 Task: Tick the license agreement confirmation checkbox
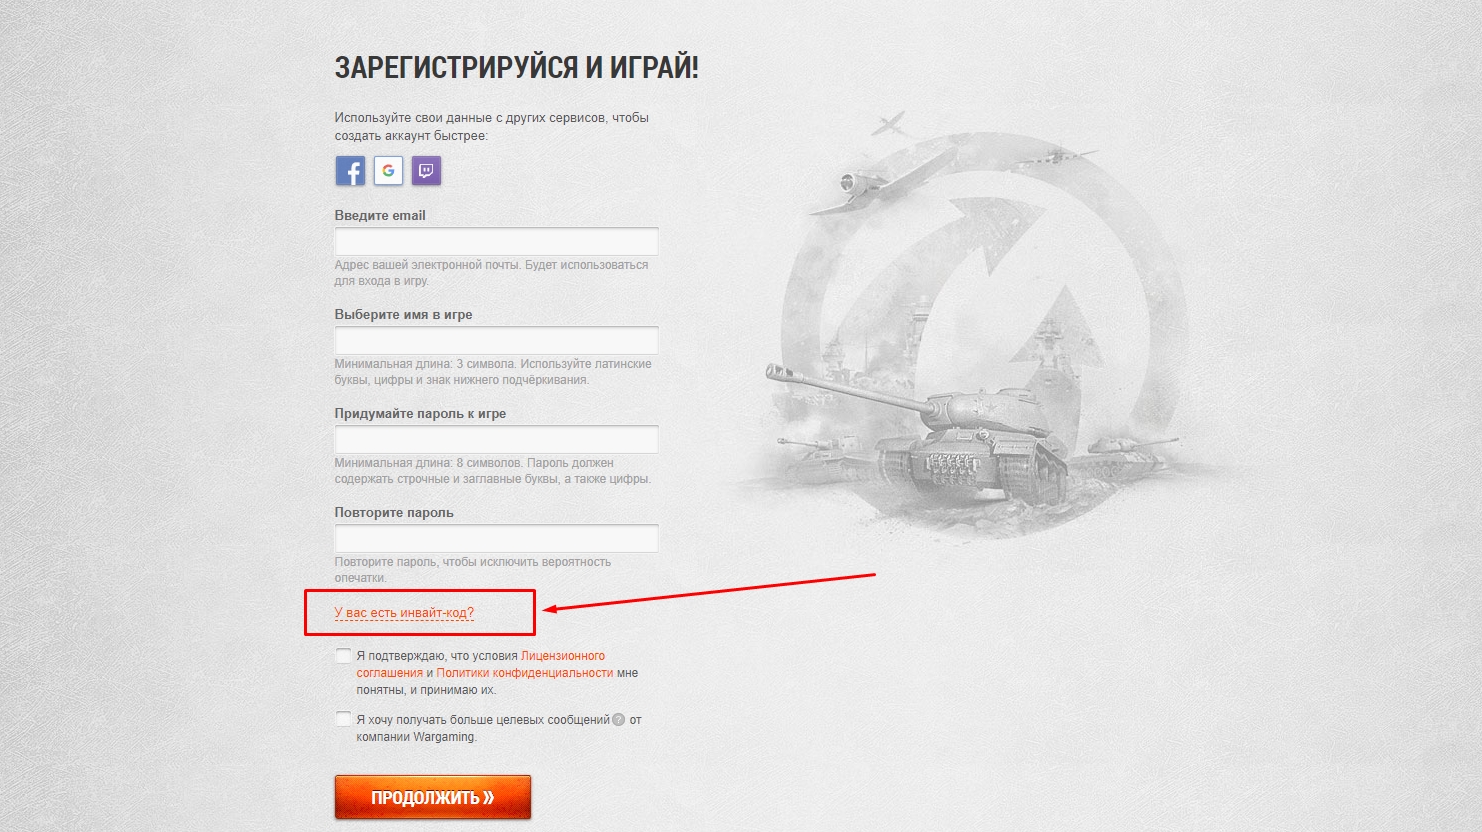[x=343, y=656]
